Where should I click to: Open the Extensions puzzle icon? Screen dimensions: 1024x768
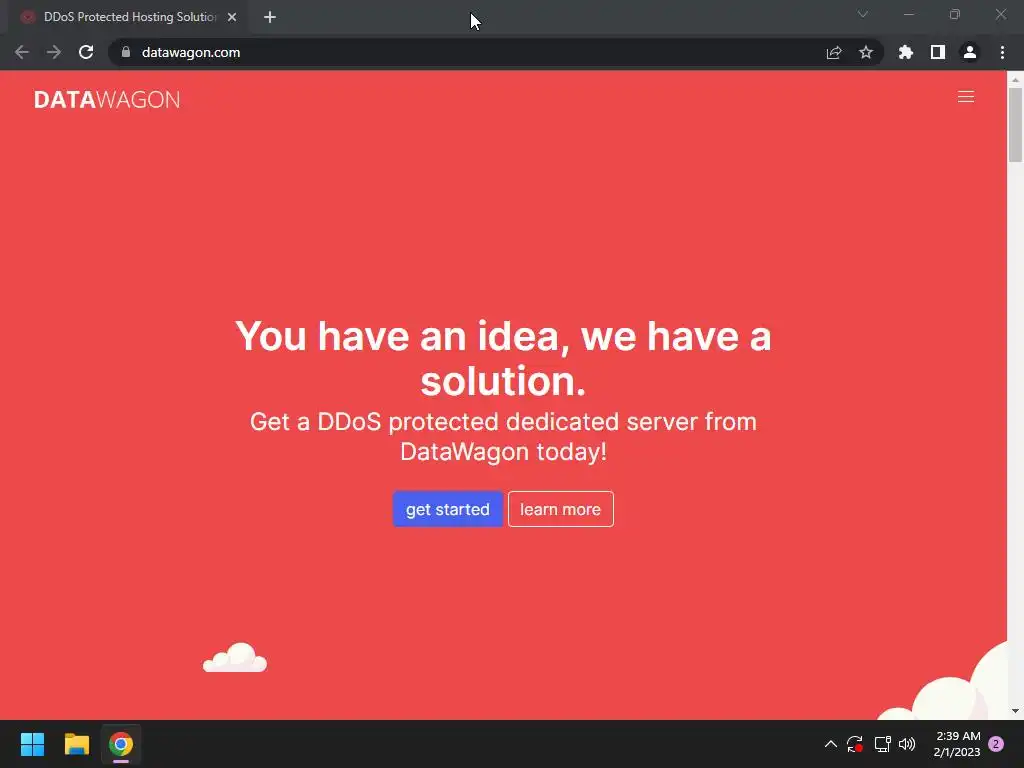coord(905,52)
